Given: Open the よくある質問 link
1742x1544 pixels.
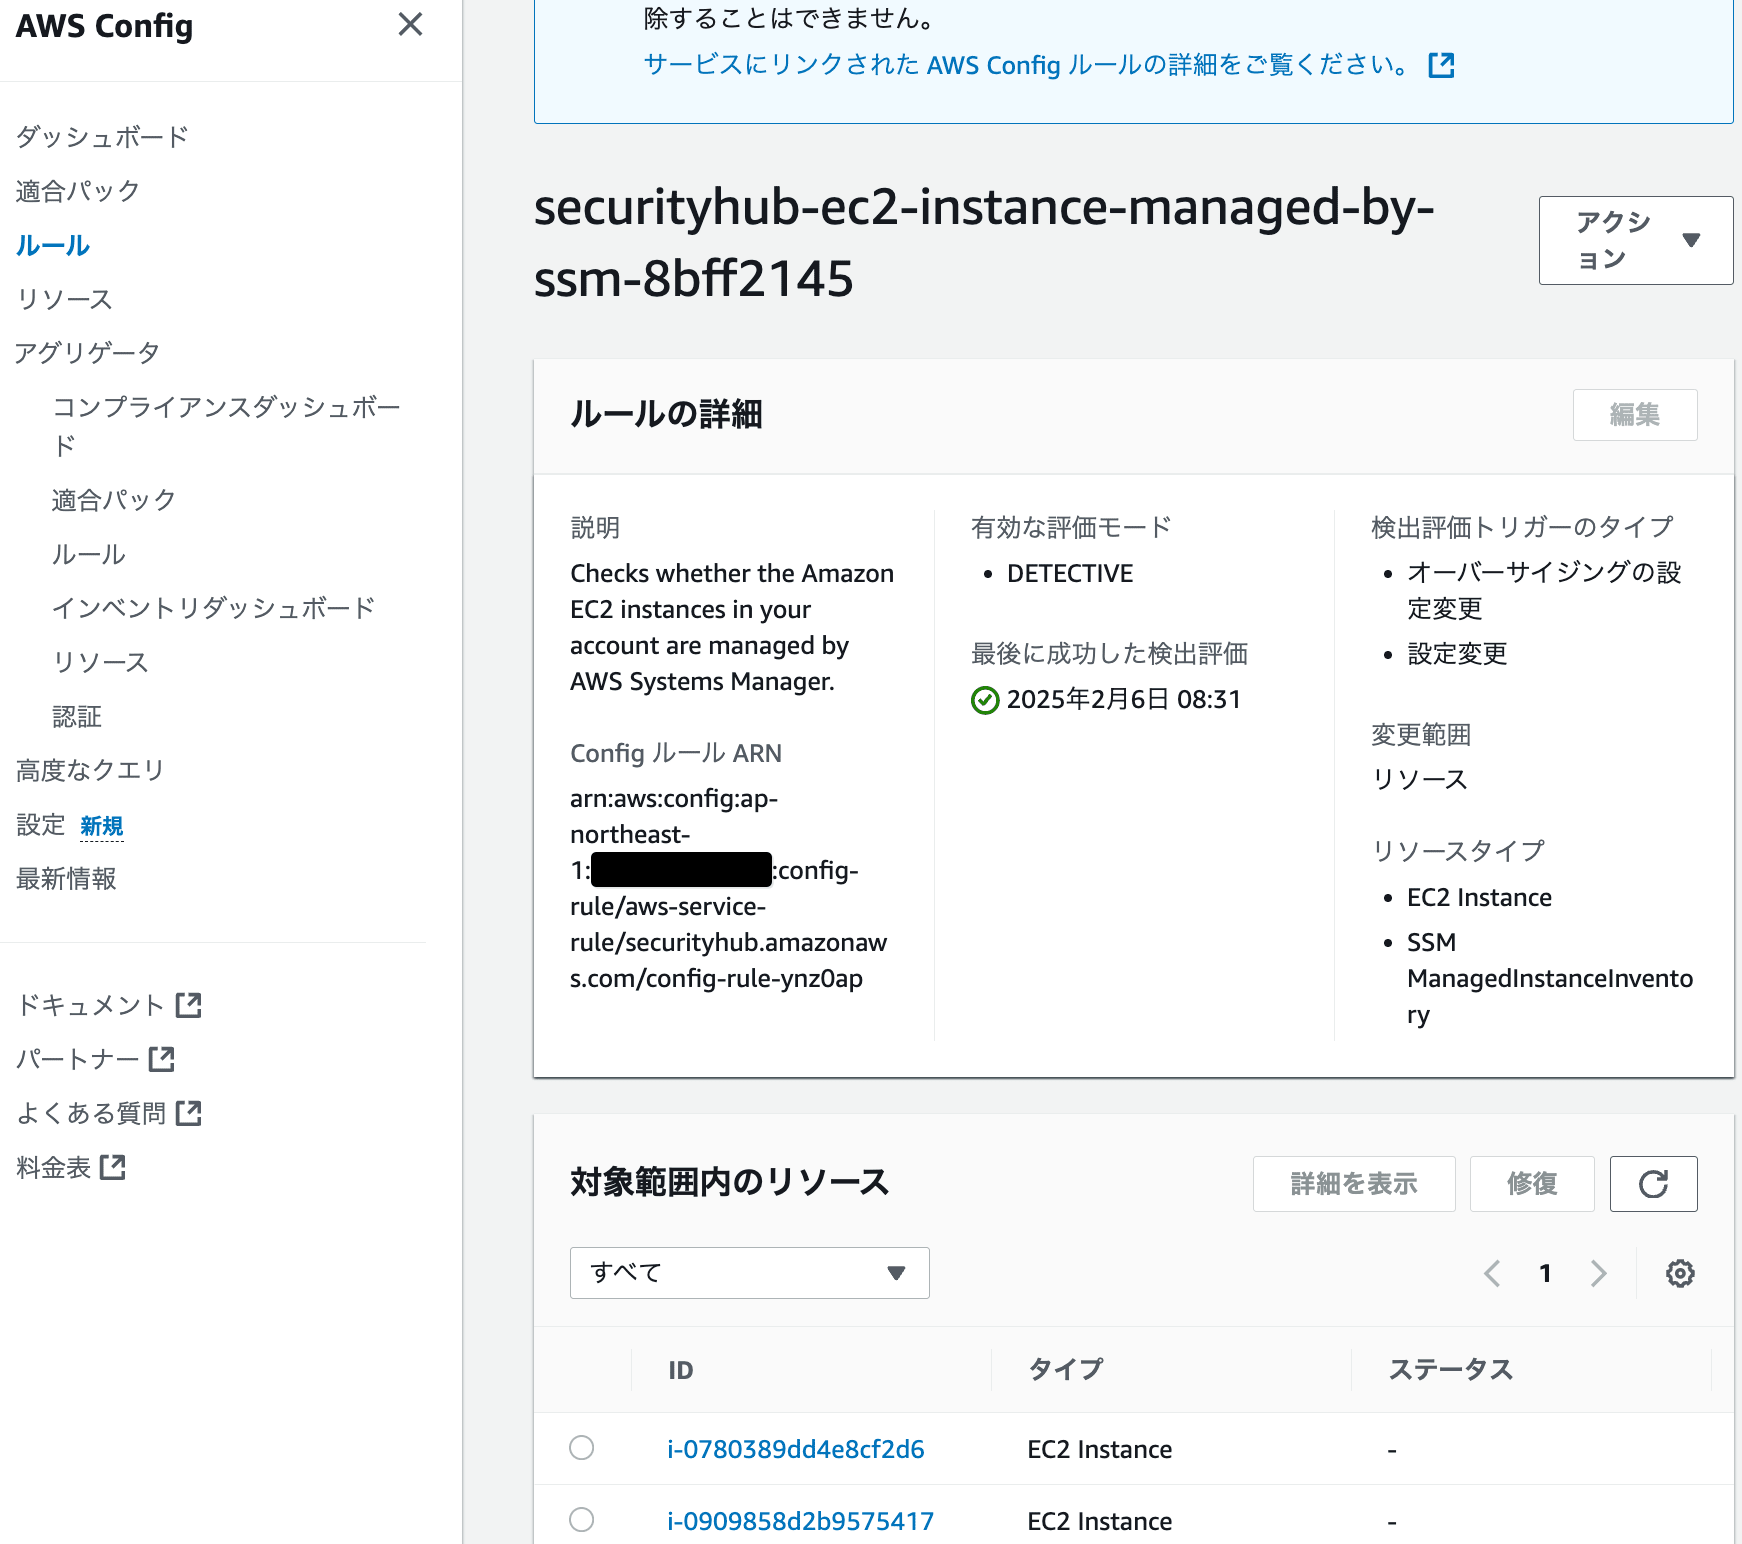Looking at the screenshot, I should tap(91, 1113).
